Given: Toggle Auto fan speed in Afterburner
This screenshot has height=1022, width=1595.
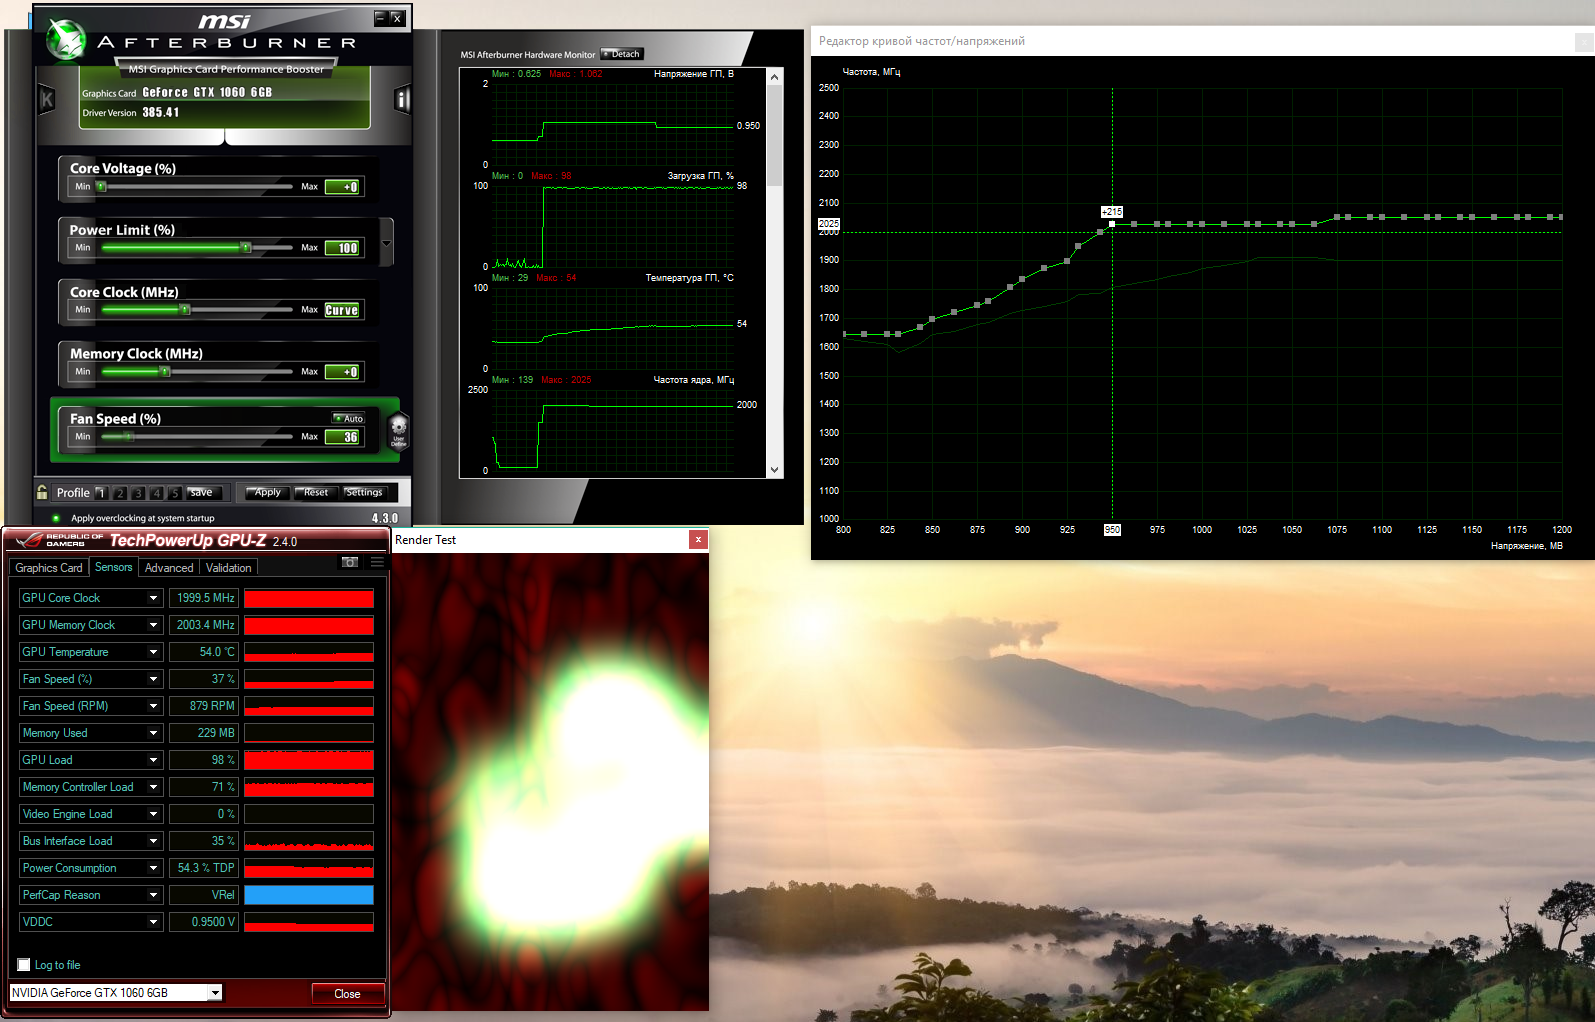Looking at the screenshot, I should pyautogui.click(x=349, y=419).
